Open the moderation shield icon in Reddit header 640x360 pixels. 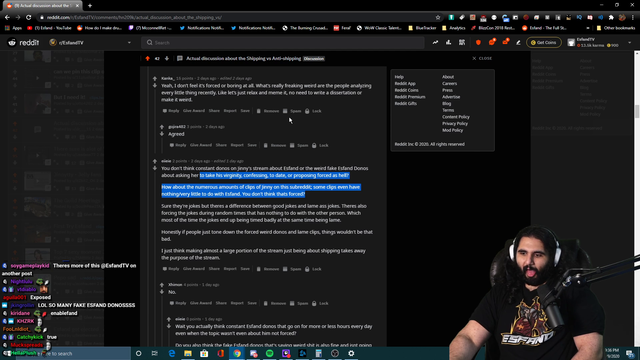478,42
